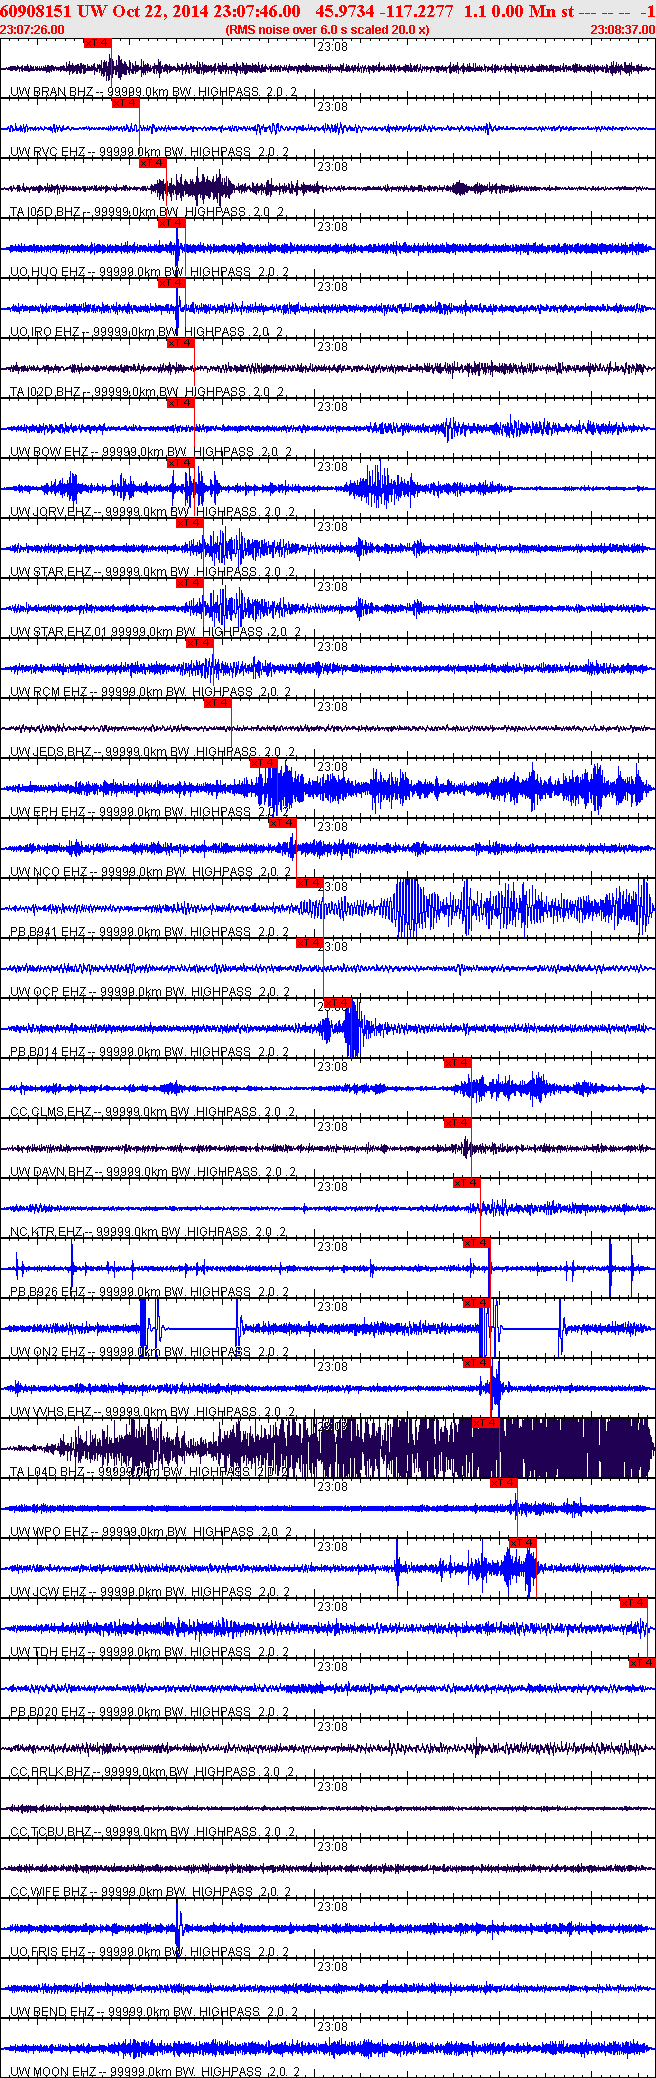Click the CC PRLK BHZ station label
This screenshot has height=2078, width=656.
click(x=52, y=1772)
